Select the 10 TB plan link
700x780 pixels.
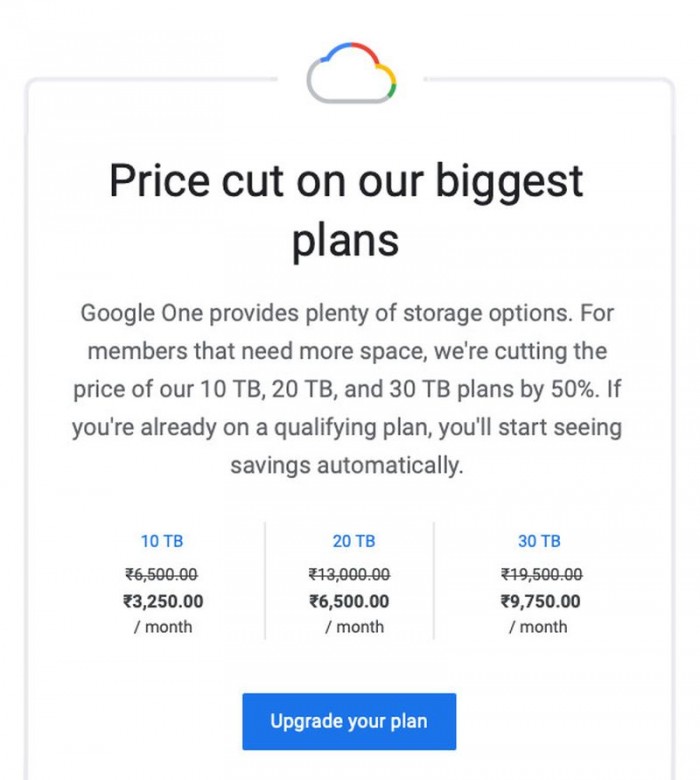161,541
